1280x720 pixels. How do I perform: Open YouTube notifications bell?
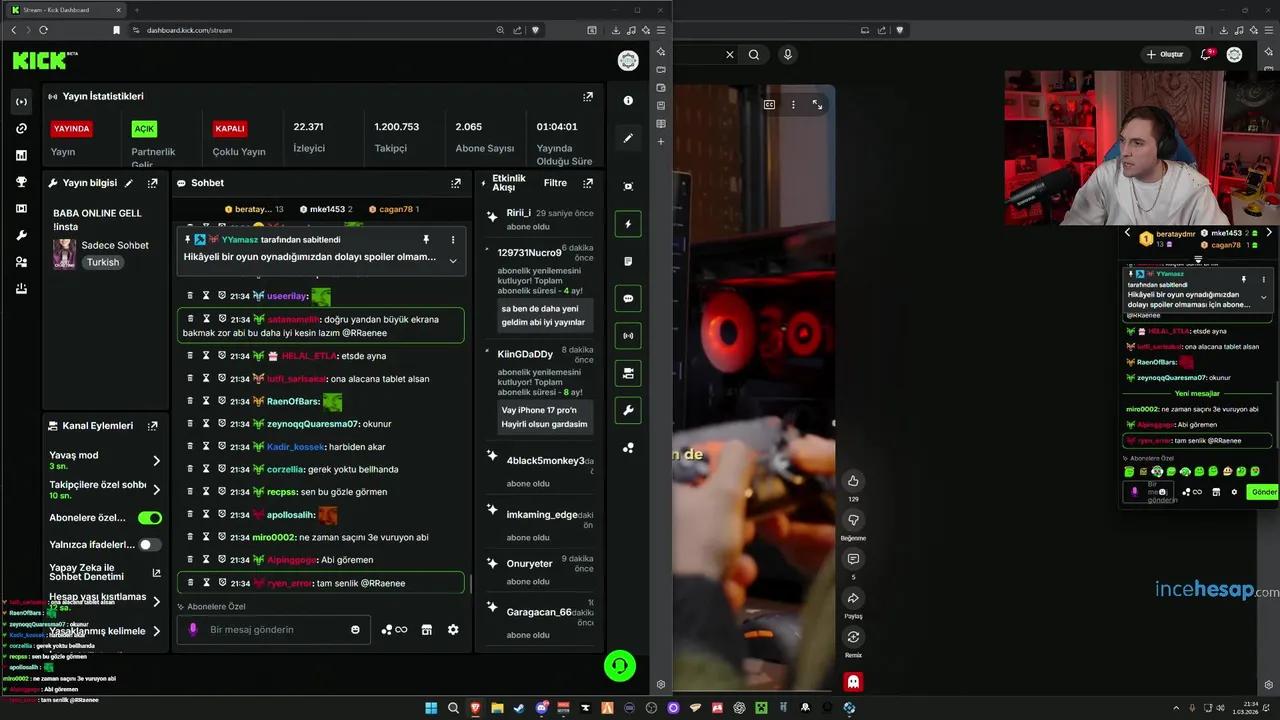pos(1206,55)
